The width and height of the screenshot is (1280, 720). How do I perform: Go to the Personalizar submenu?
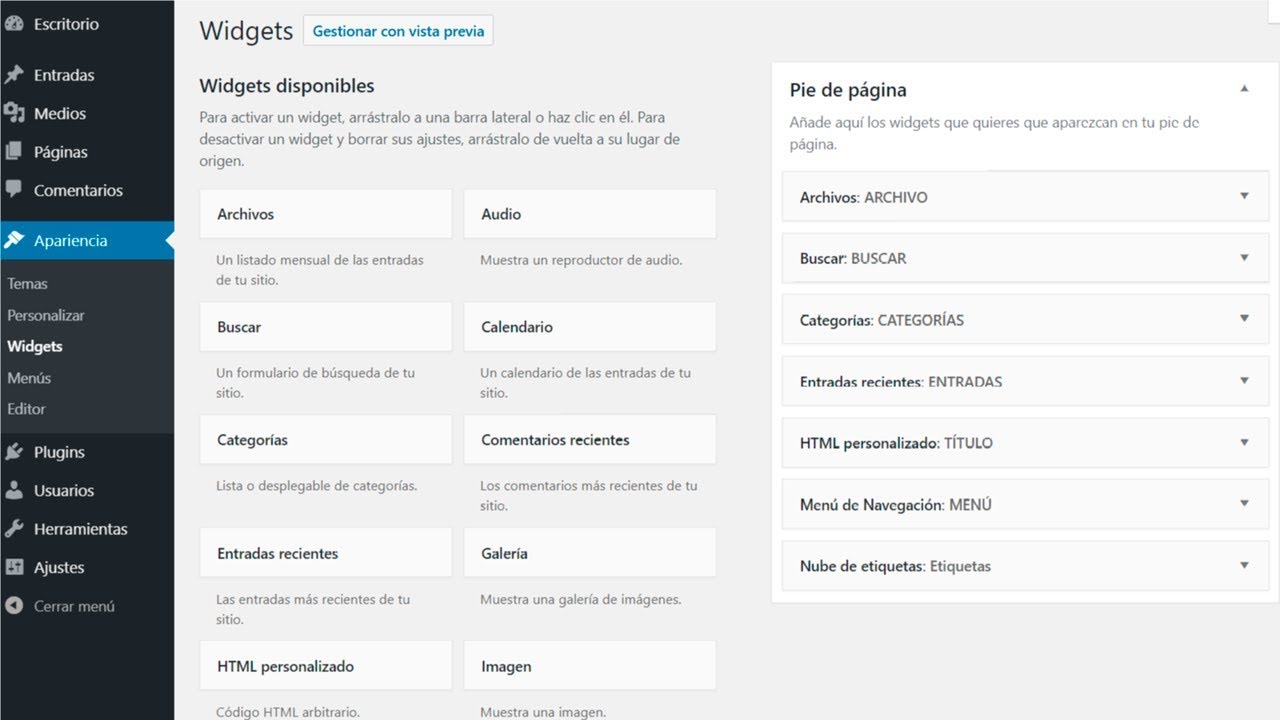coord(45,315)
